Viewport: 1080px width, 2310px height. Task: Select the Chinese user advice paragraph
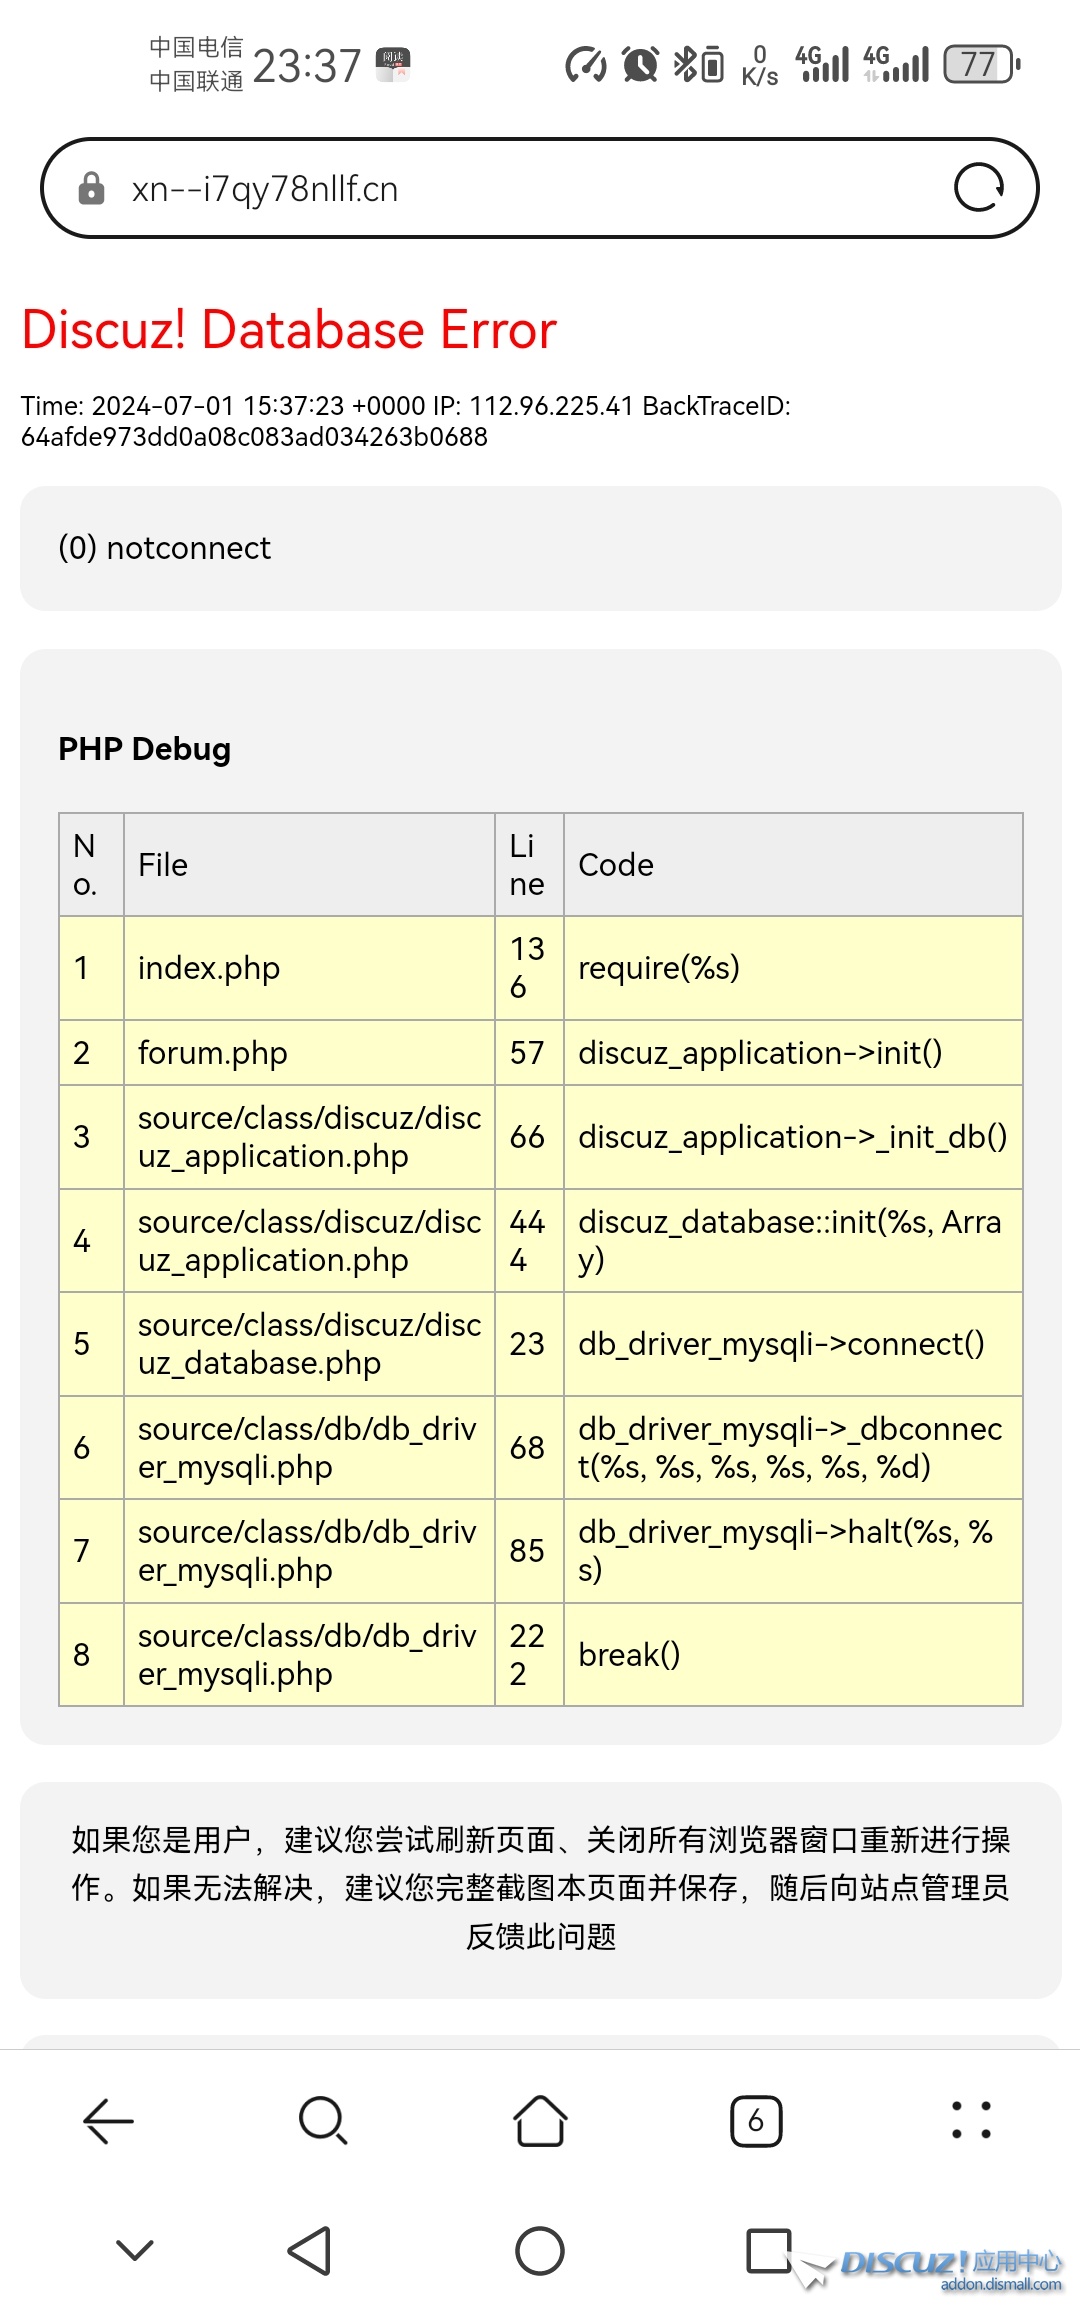[x=540, y=1888]
